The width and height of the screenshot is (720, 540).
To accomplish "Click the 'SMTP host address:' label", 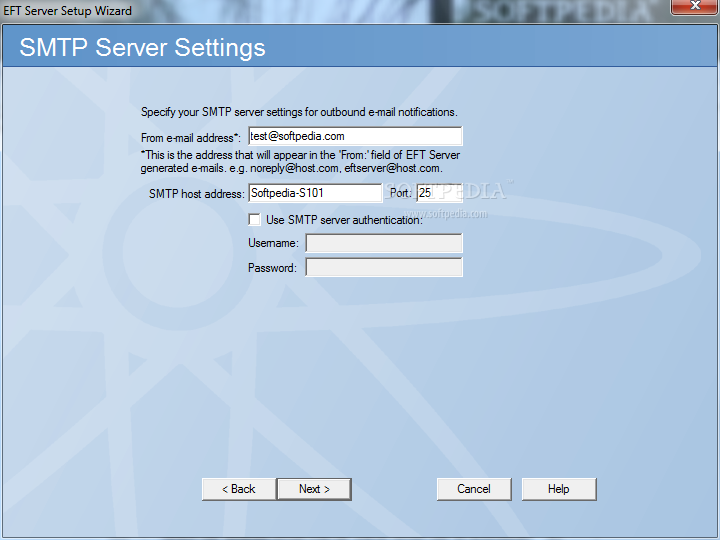I will coord(197,194).
